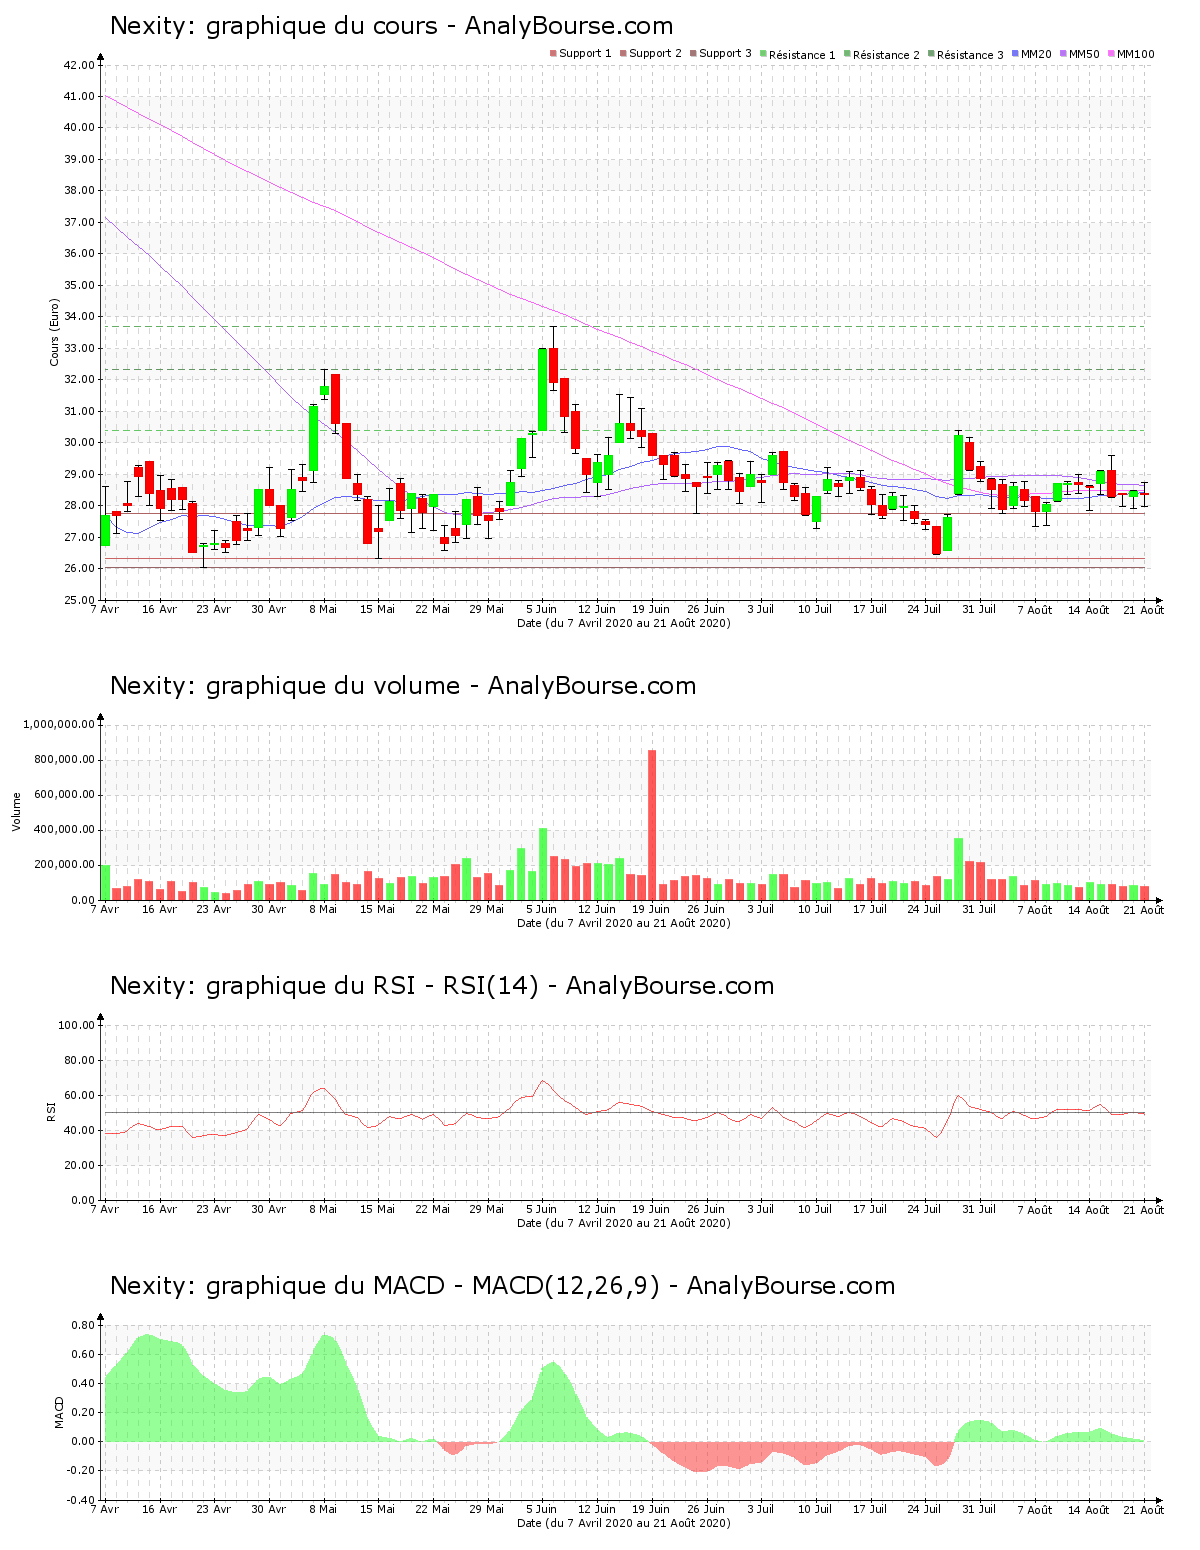This screenshot has height=1550, width=1200.
Task: Click the 20.00 RSI axis value
Action: click(78, 1165)
